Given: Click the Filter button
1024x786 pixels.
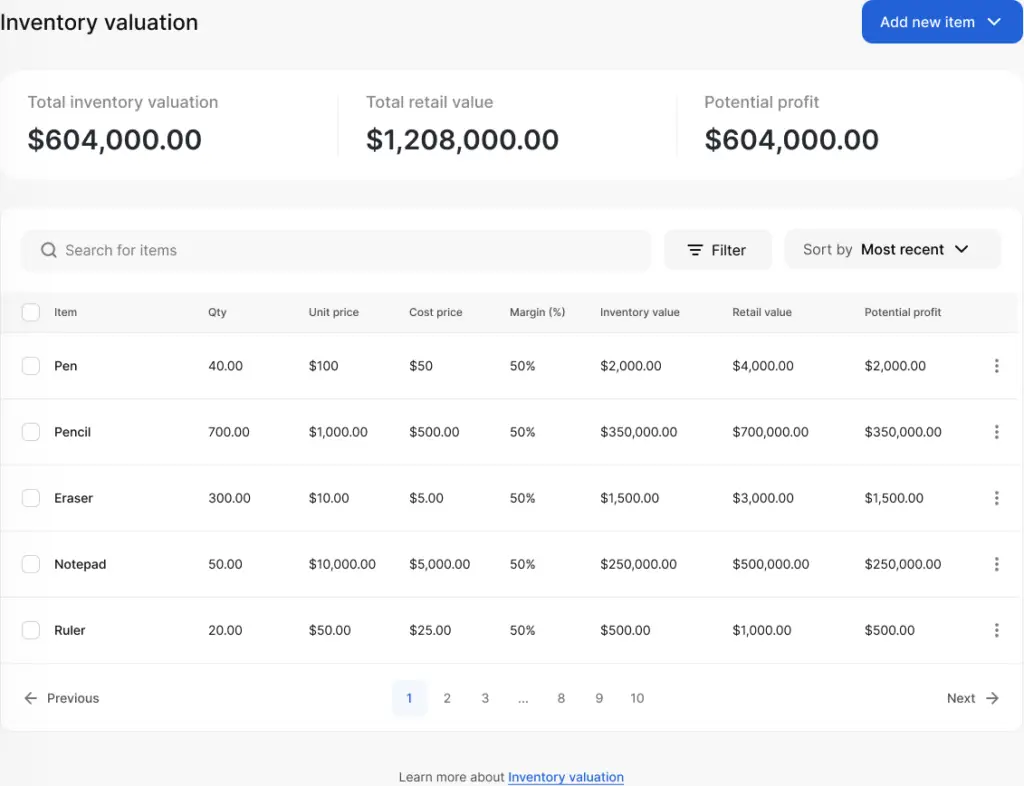Looking at the screenshot, I should point(718,249).
